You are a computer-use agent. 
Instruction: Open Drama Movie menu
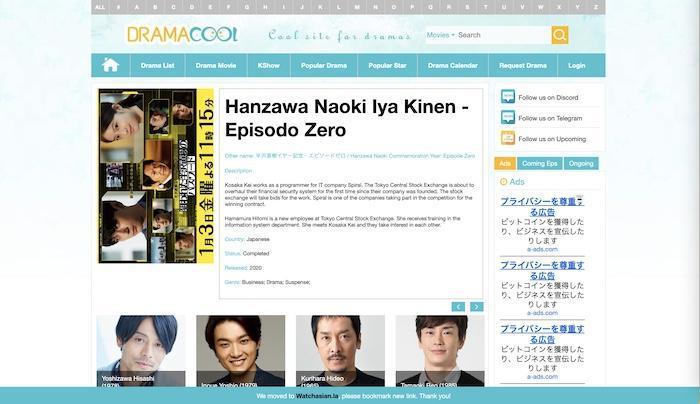(x=216, y=65)
